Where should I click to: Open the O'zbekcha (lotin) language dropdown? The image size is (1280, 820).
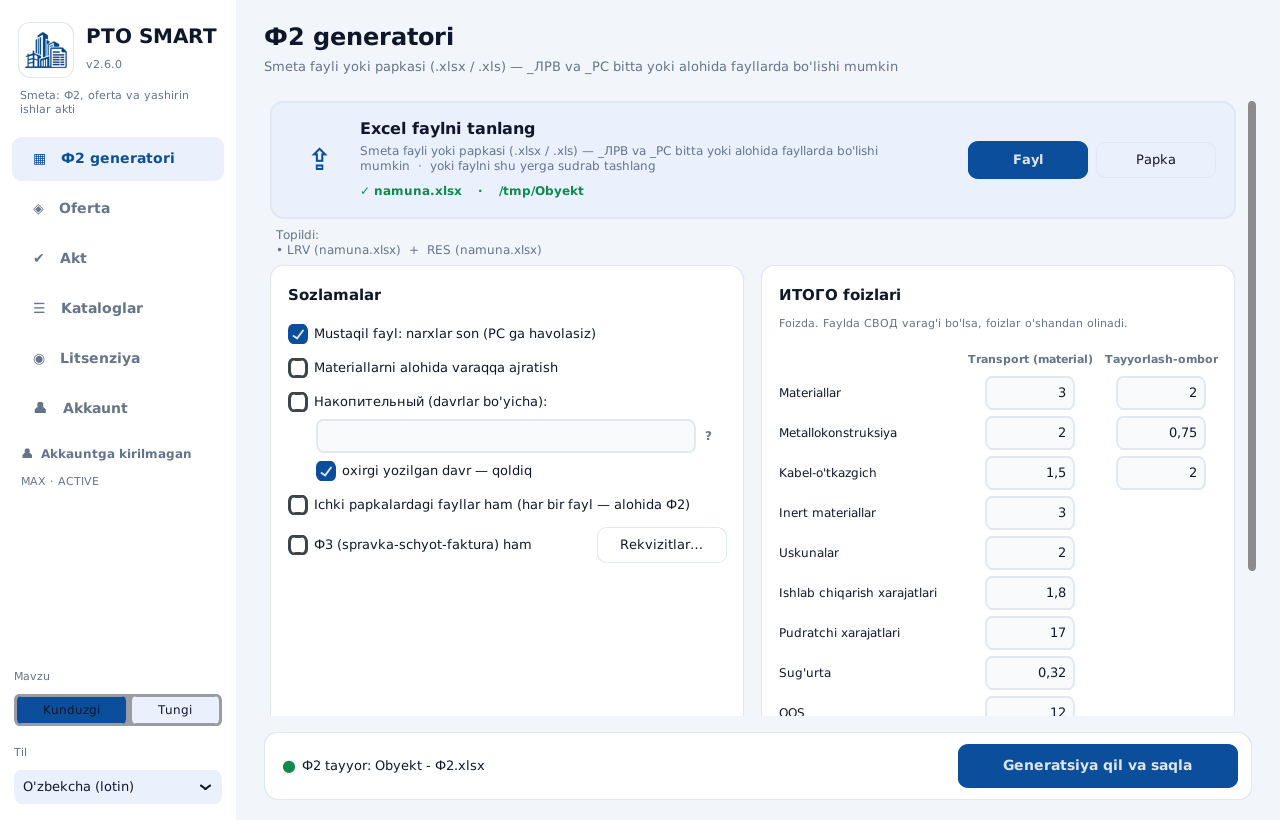118,787
